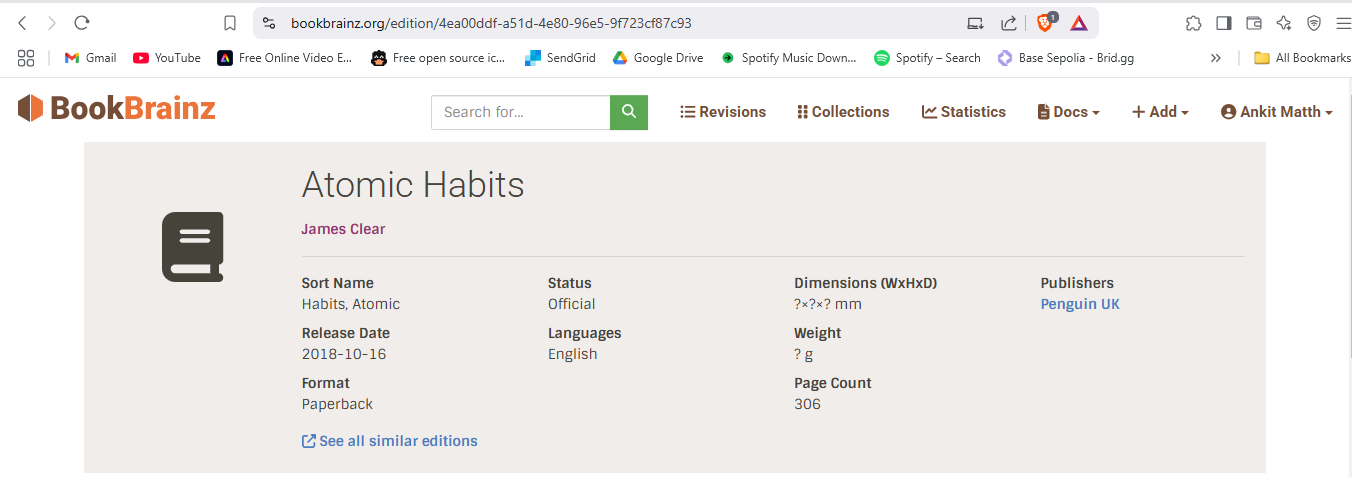The height and width of the screenshot is (477, 1352).
Task: Click the release date 2018-10-16
Action: click(344, 354)
